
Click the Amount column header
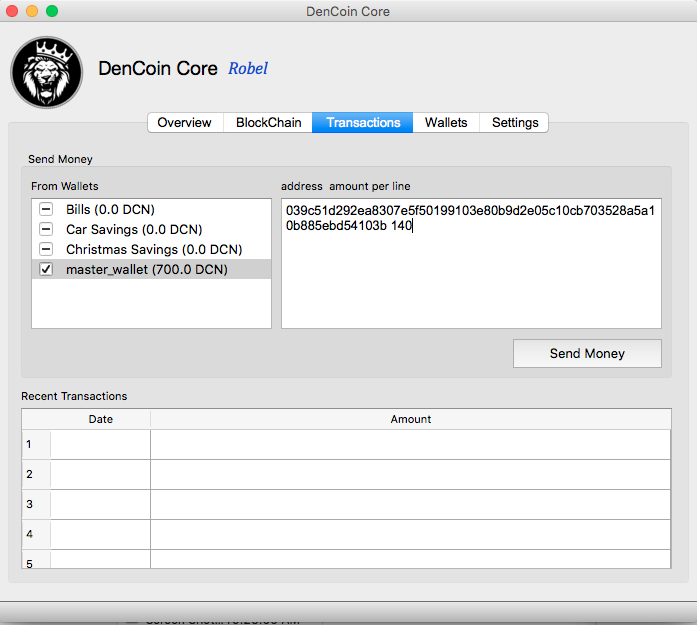point(411,419)
